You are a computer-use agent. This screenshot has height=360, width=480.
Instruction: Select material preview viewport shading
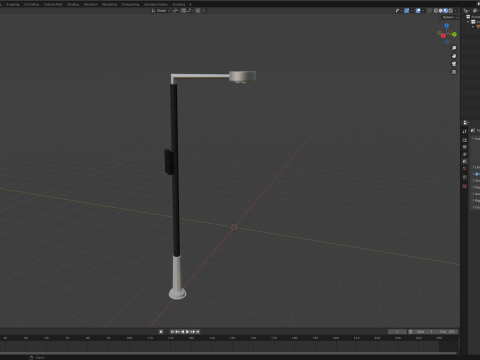pyautogui.click(x=446, y=11)
